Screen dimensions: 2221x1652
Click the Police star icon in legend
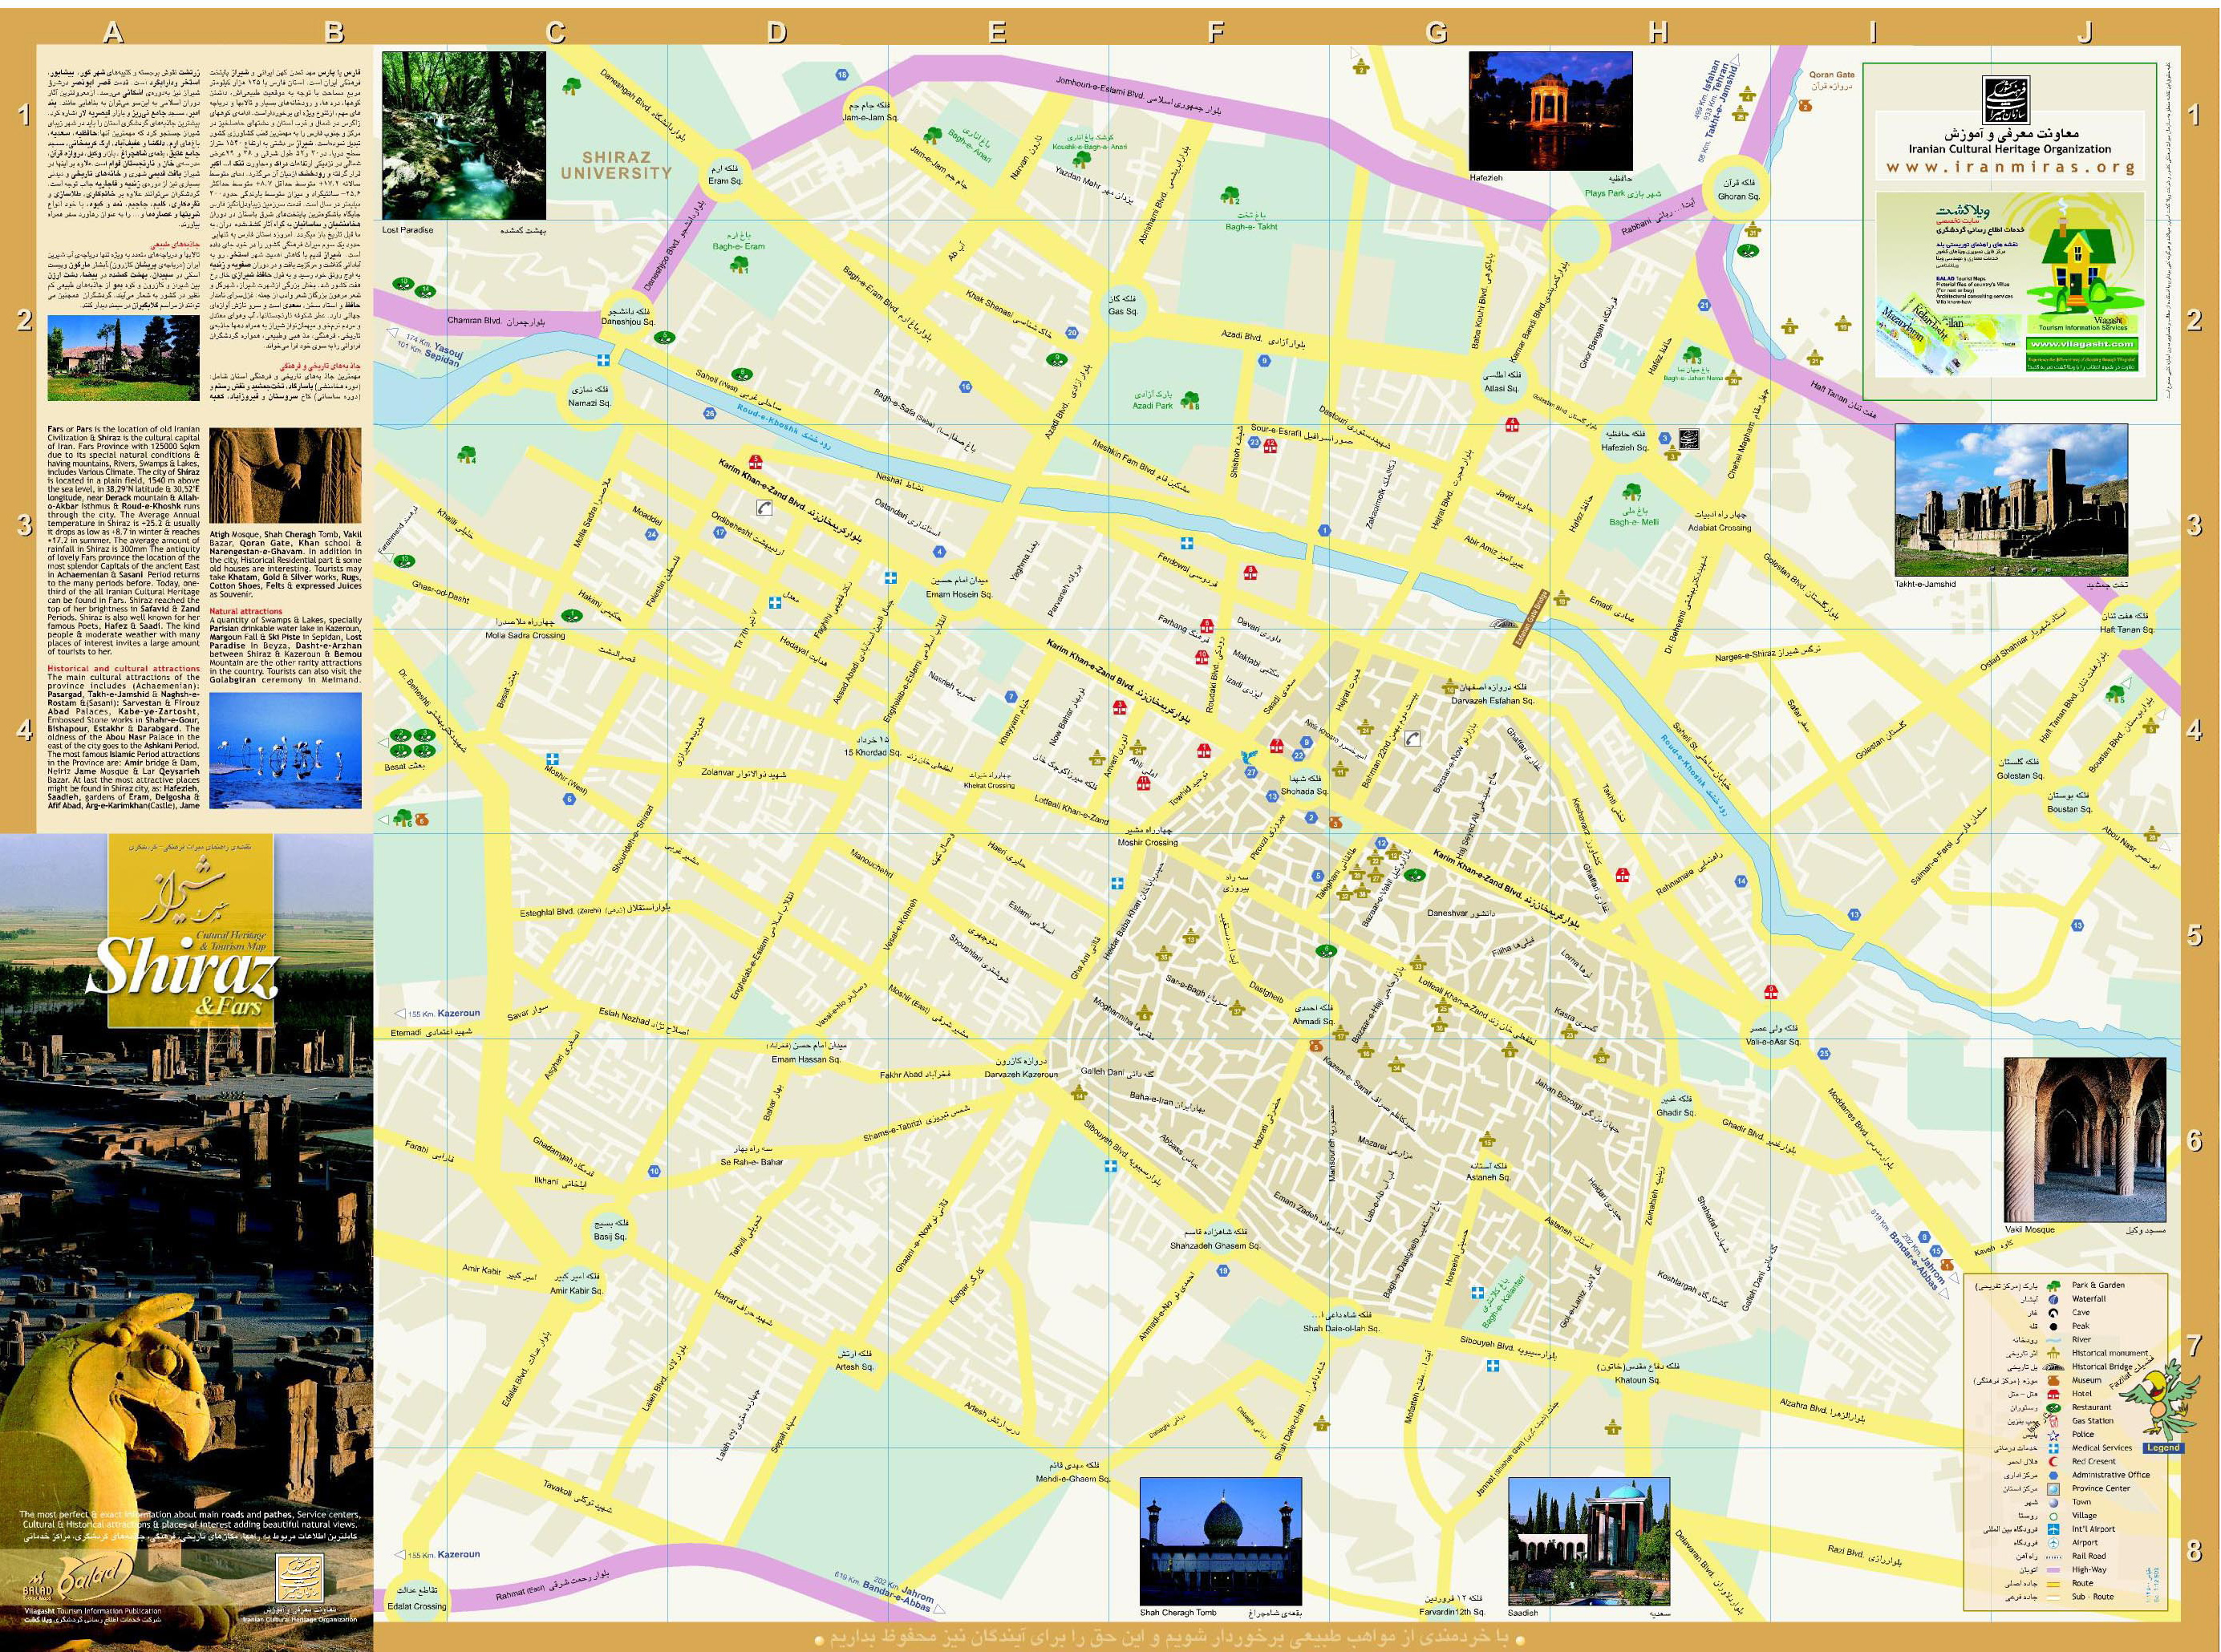pyautogui.click(x=2054, y=1436)
